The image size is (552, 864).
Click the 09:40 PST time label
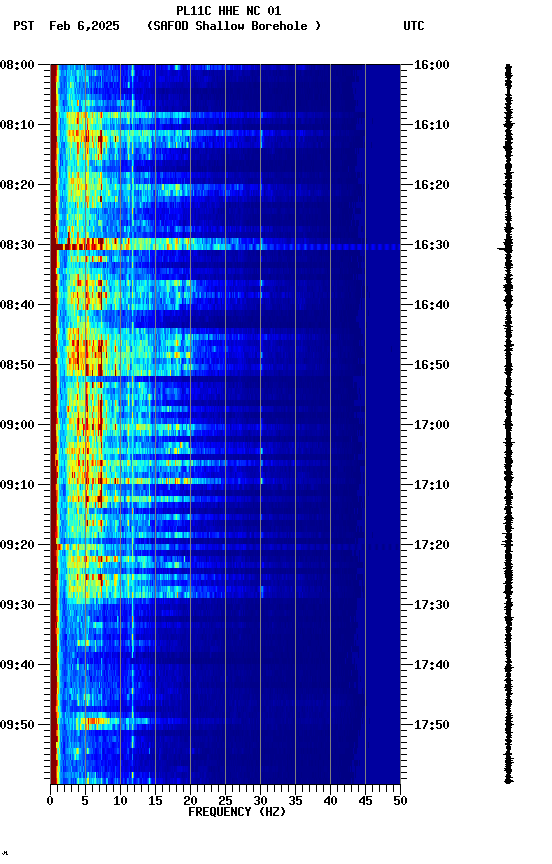[17, 666]
